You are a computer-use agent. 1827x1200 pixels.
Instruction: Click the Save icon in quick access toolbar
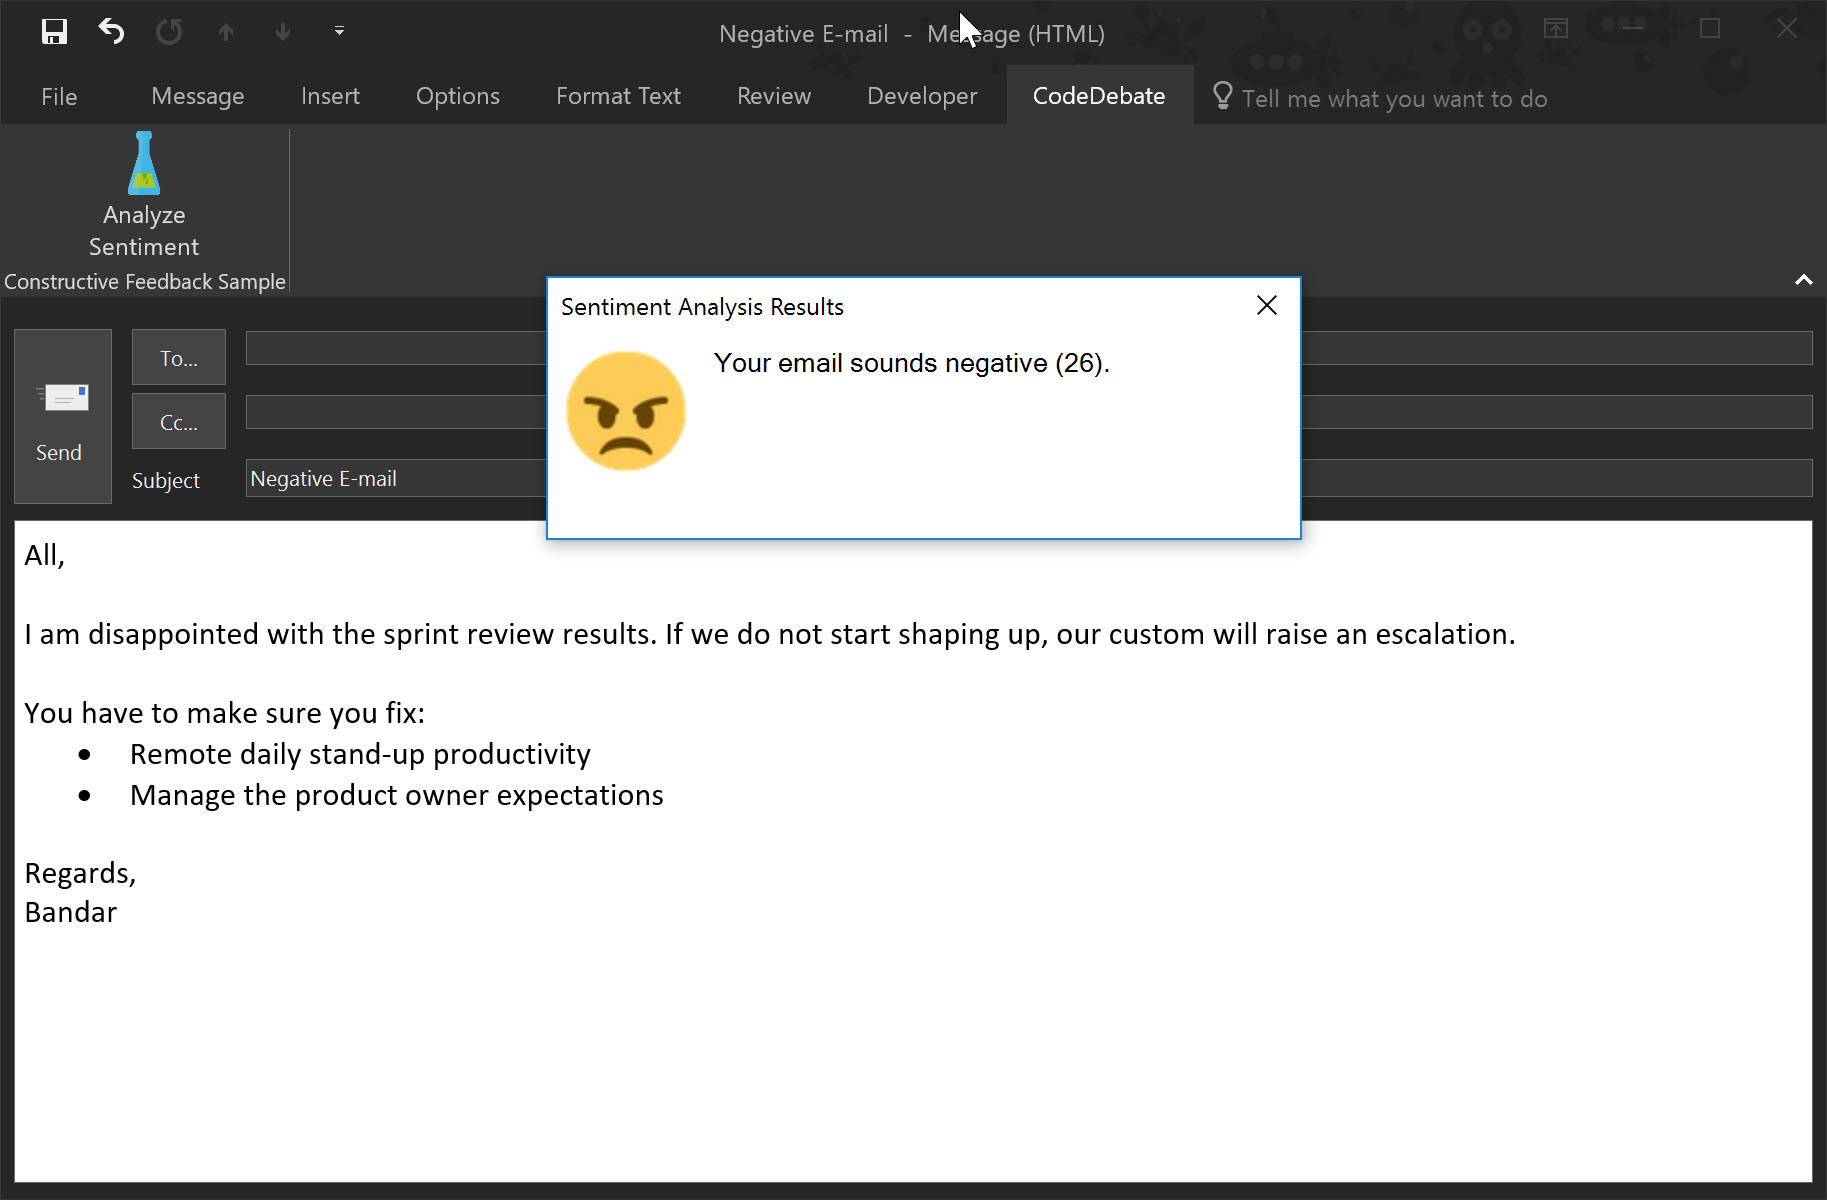point(54,32)
